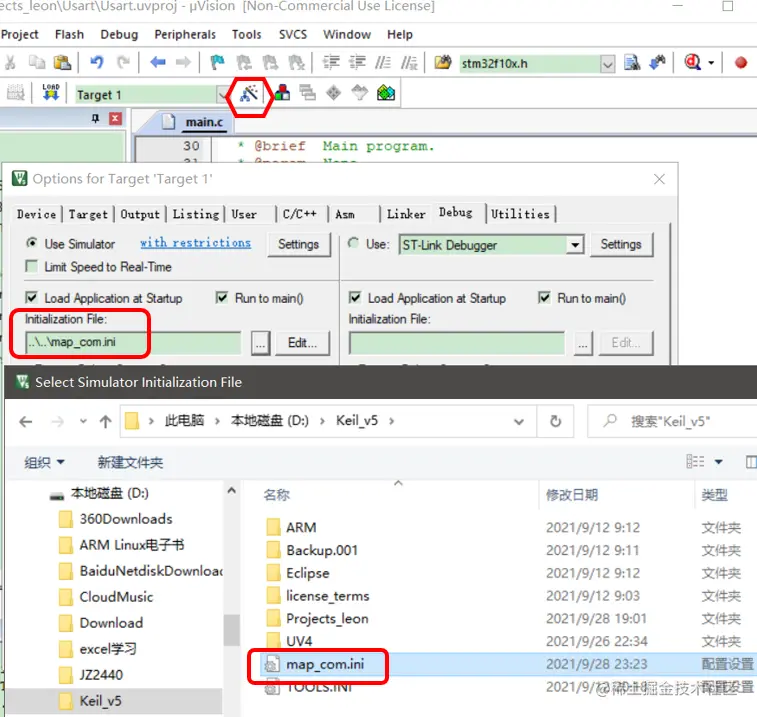
Task: Click the indent selected lines icon
Action: tap(331, 63)
